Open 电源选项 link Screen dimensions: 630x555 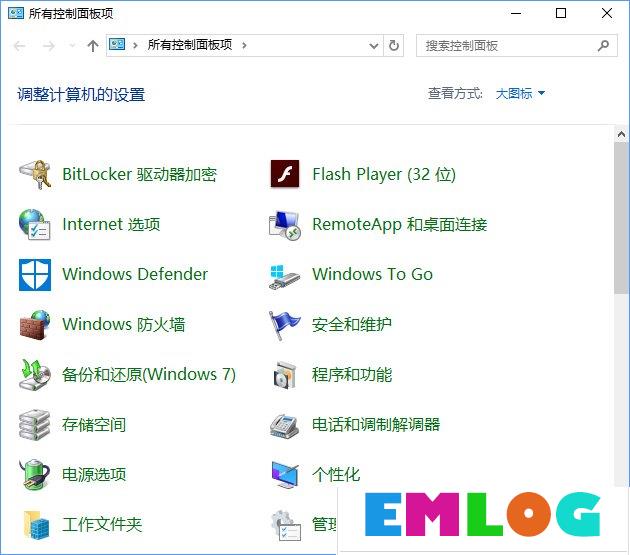pyautogui.click(x=94, y=475)
